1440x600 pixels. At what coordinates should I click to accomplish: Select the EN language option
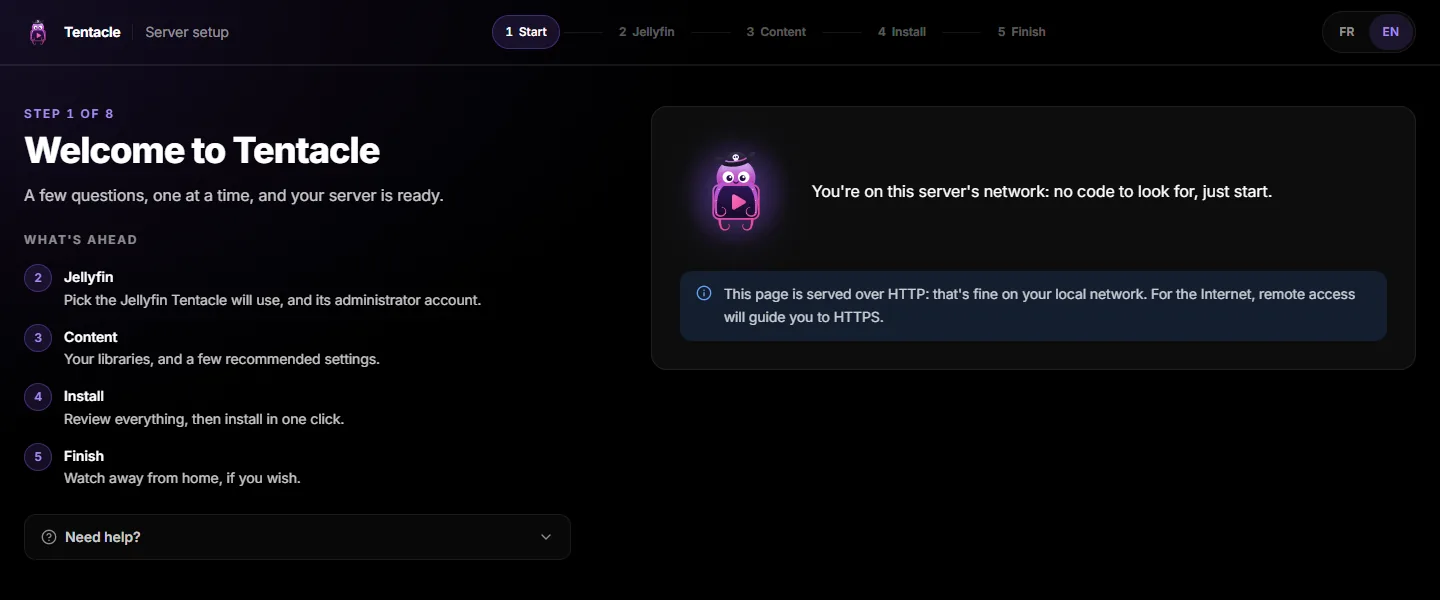(1390, 32)
